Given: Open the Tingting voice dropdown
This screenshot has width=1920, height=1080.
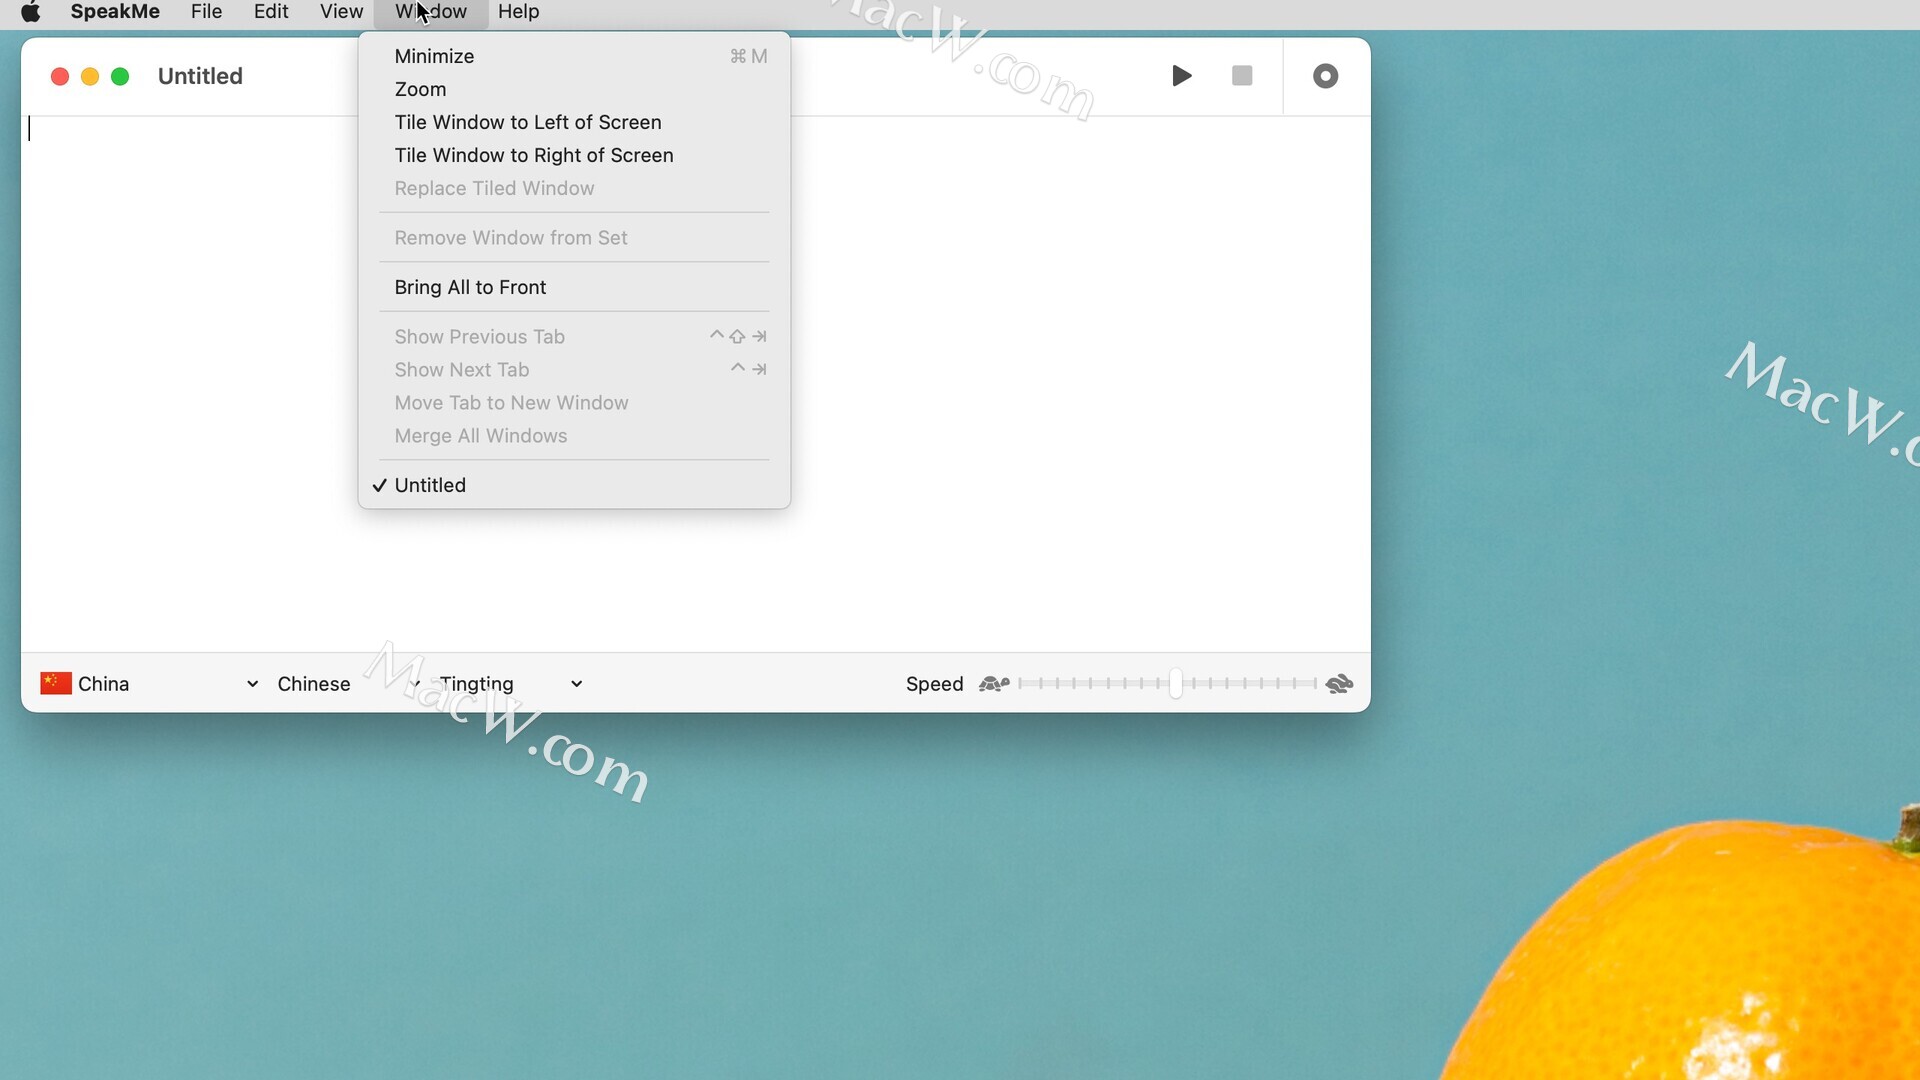Looking at the screenshot, I should tap(511, 684).
